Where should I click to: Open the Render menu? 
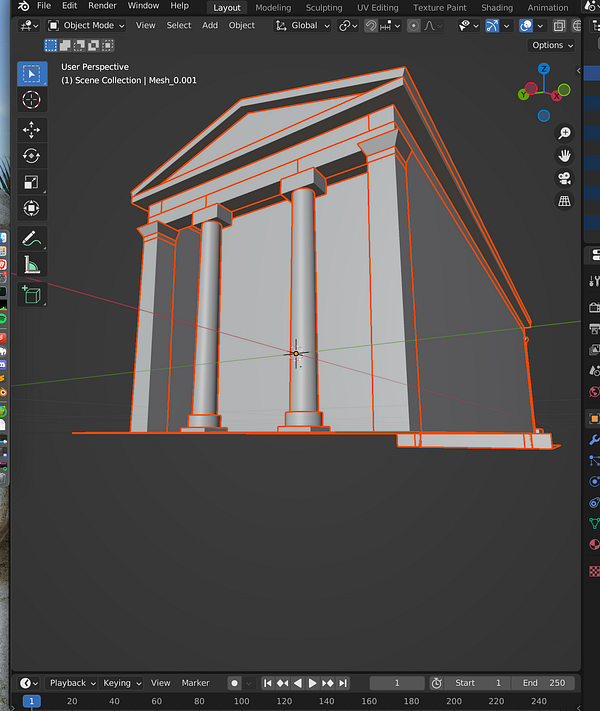[x=102, y=6]
